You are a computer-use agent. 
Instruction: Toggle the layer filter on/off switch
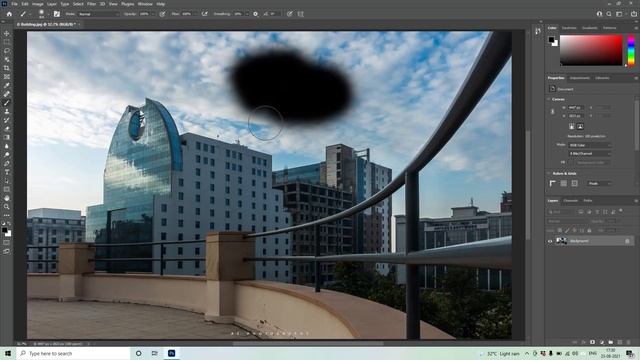621,211
